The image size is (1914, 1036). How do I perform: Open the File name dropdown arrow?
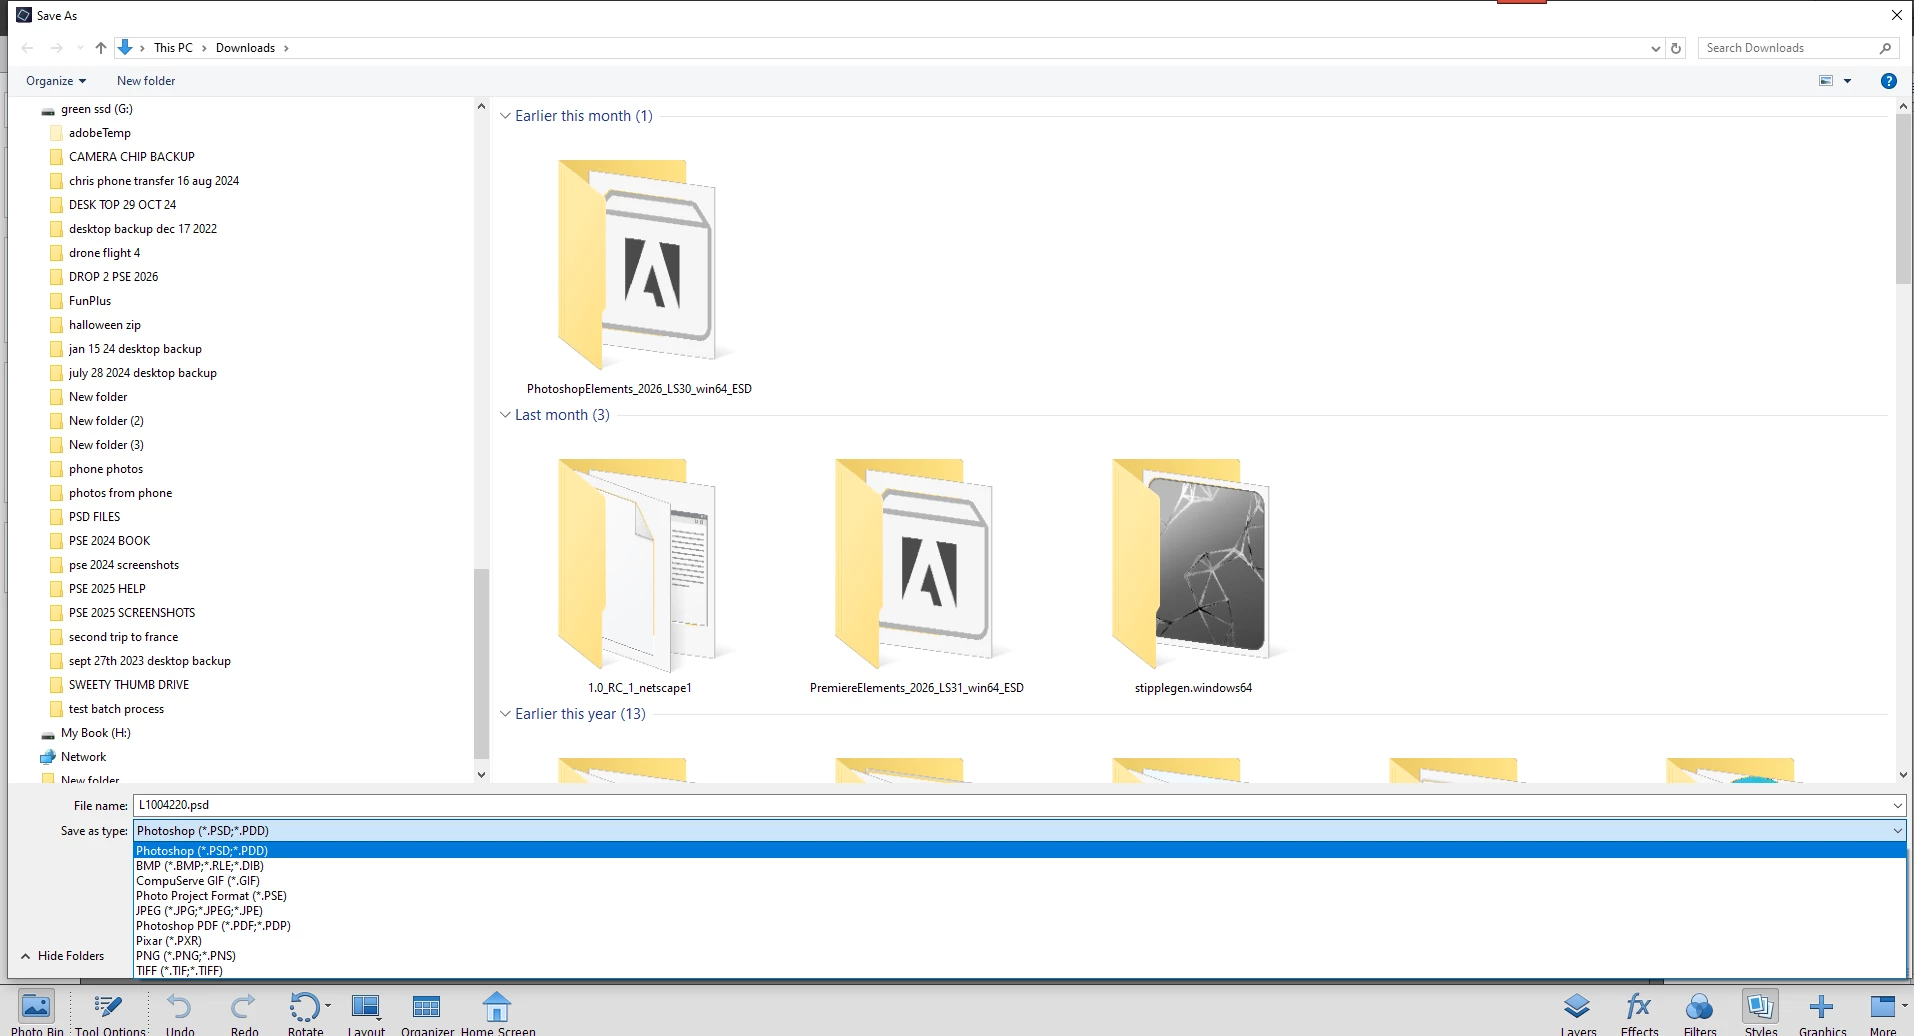pyautogui.click(x=1897, y=805)
